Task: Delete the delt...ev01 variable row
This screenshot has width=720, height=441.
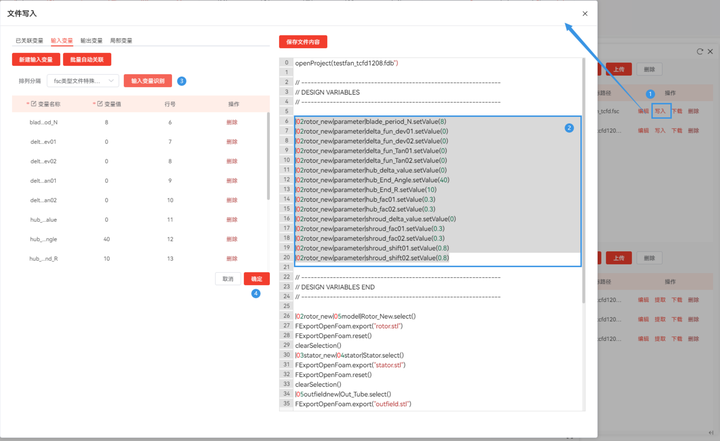Action: click(232, 142)
